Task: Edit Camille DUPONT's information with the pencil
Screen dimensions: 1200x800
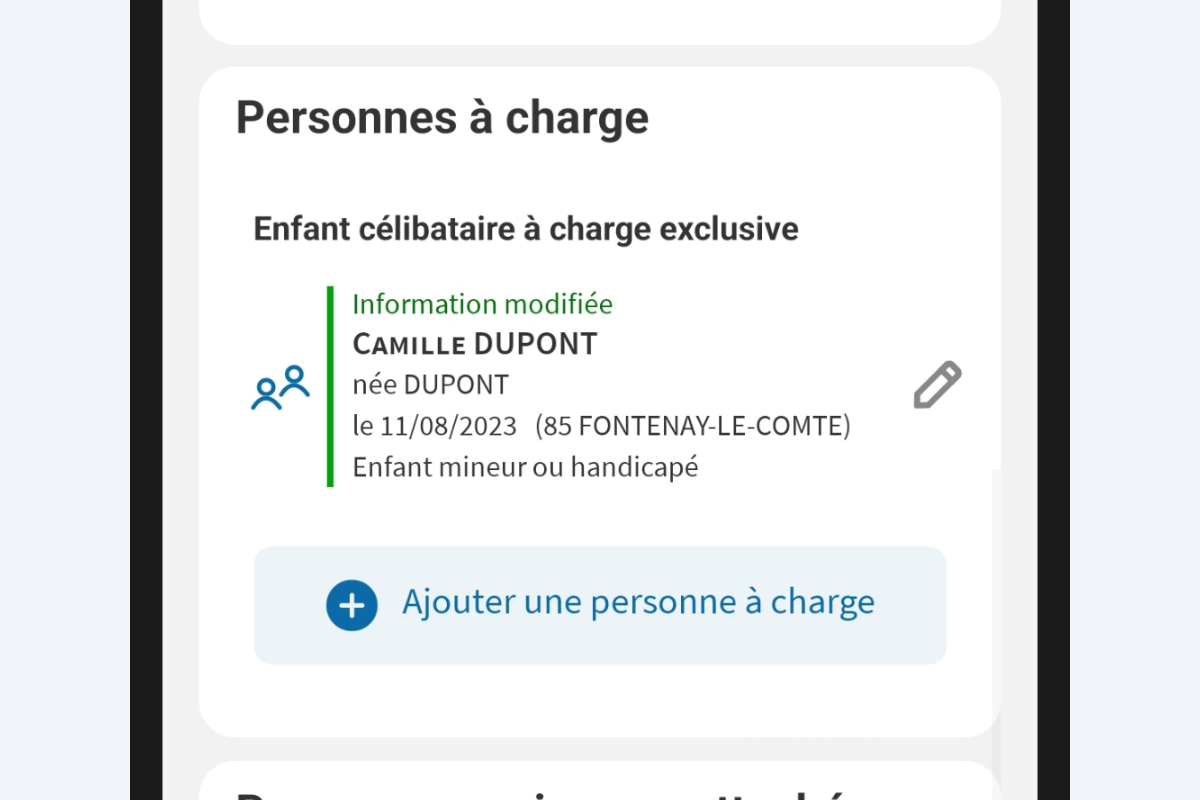Action: pyautogui.click(x=937, y=385)
